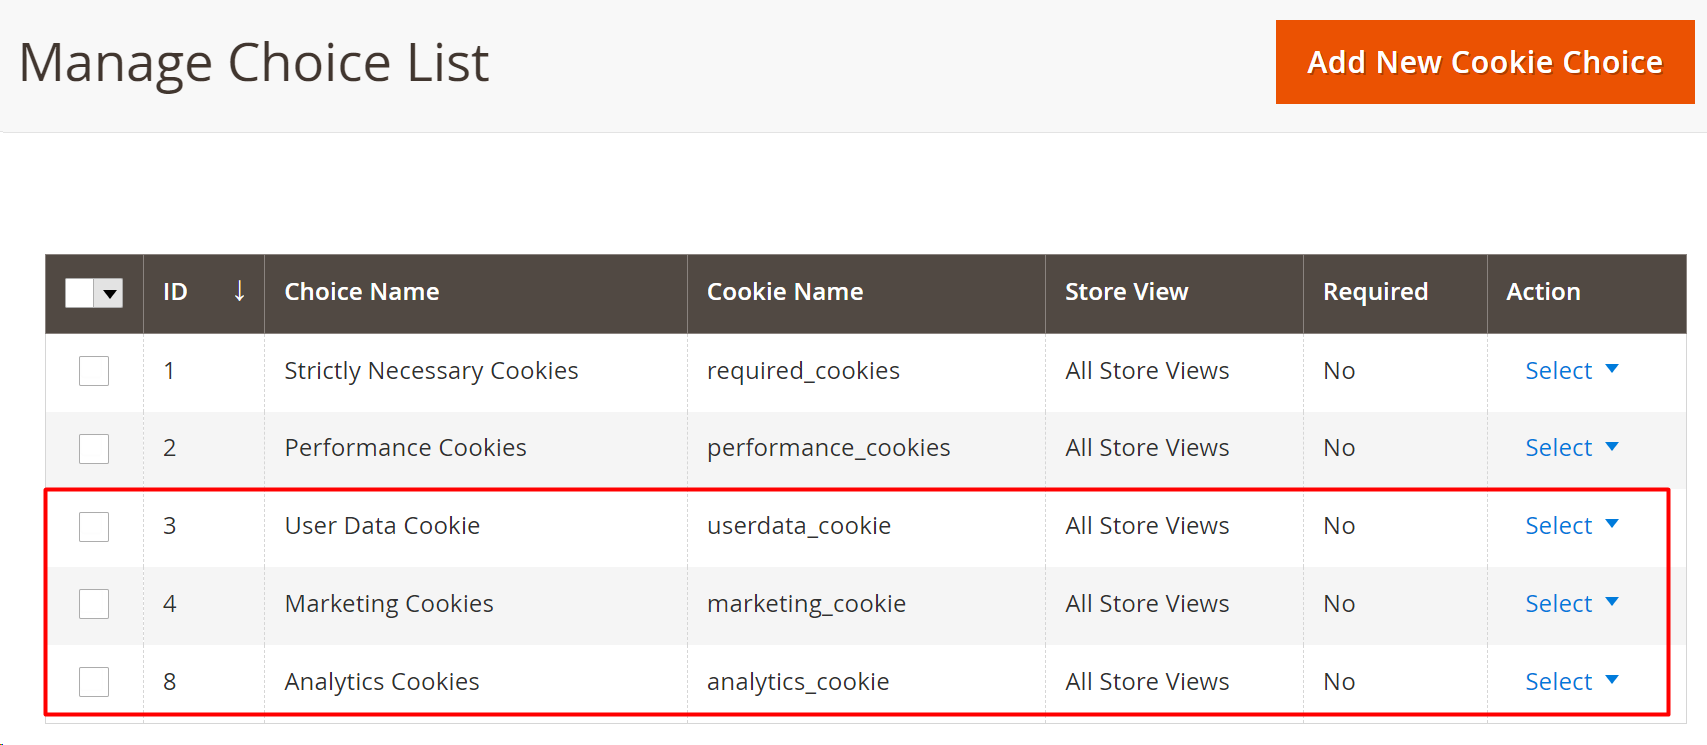
Task: Click the Store View column header
Action: tap(1126, 292)
